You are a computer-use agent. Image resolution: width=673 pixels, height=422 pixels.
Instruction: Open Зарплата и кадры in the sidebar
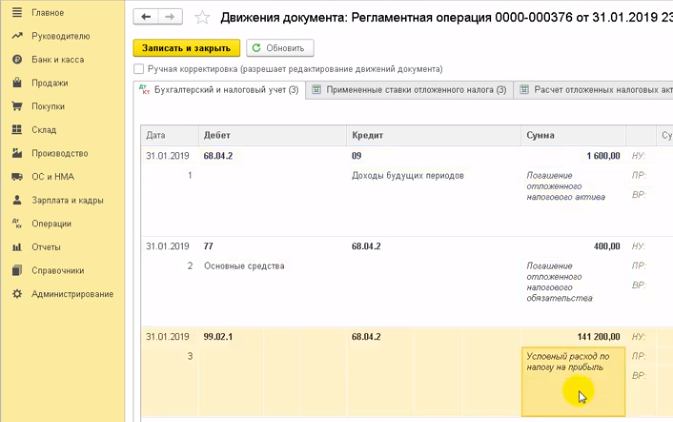[67, 200]
